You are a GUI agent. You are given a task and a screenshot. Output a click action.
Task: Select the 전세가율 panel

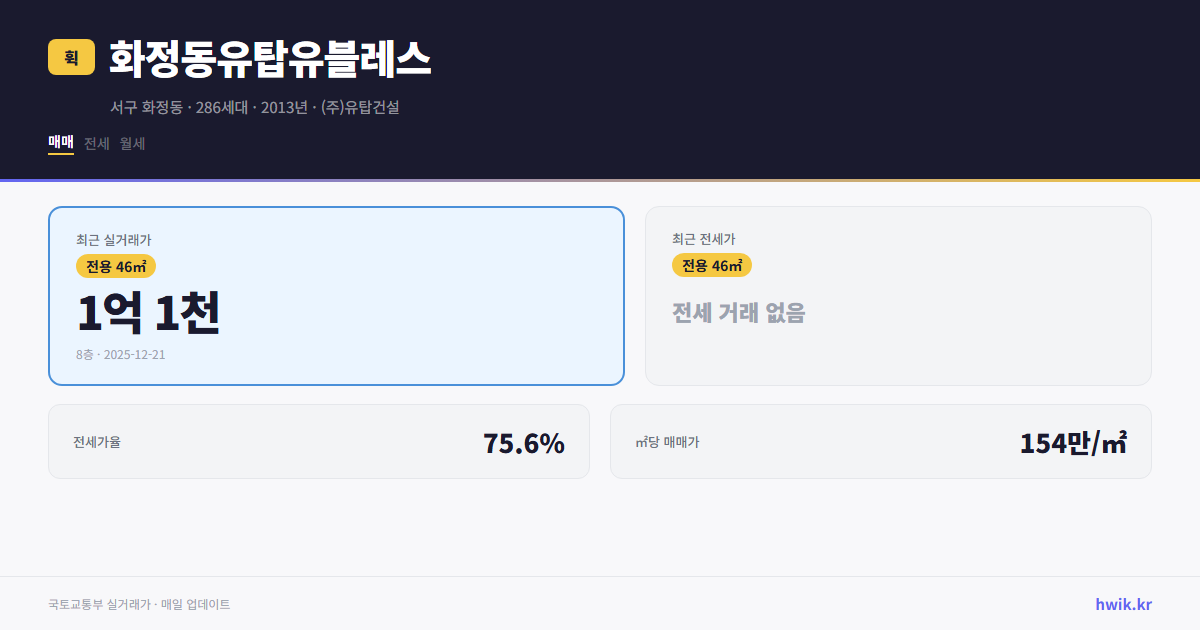pos(319,441)
